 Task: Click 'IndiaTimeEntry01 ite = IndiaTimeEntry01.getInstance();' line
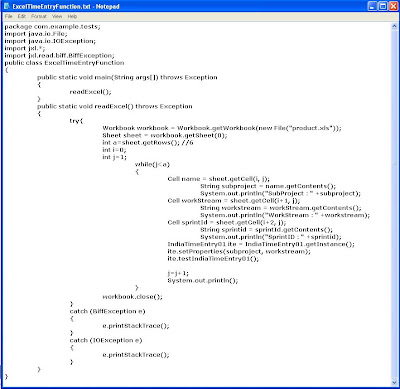pyautogui.click(x=261, y=244)
